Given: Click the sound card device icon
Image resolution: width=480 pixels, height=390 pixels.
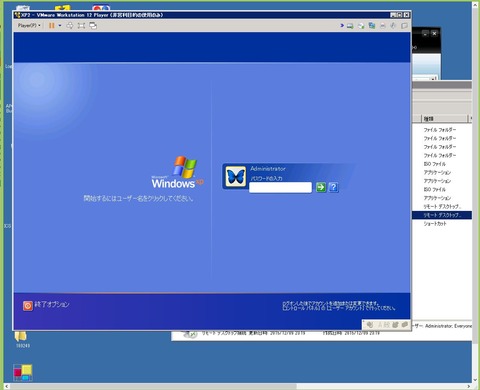Looking at the screenshot, I should [x=393, y=26].
